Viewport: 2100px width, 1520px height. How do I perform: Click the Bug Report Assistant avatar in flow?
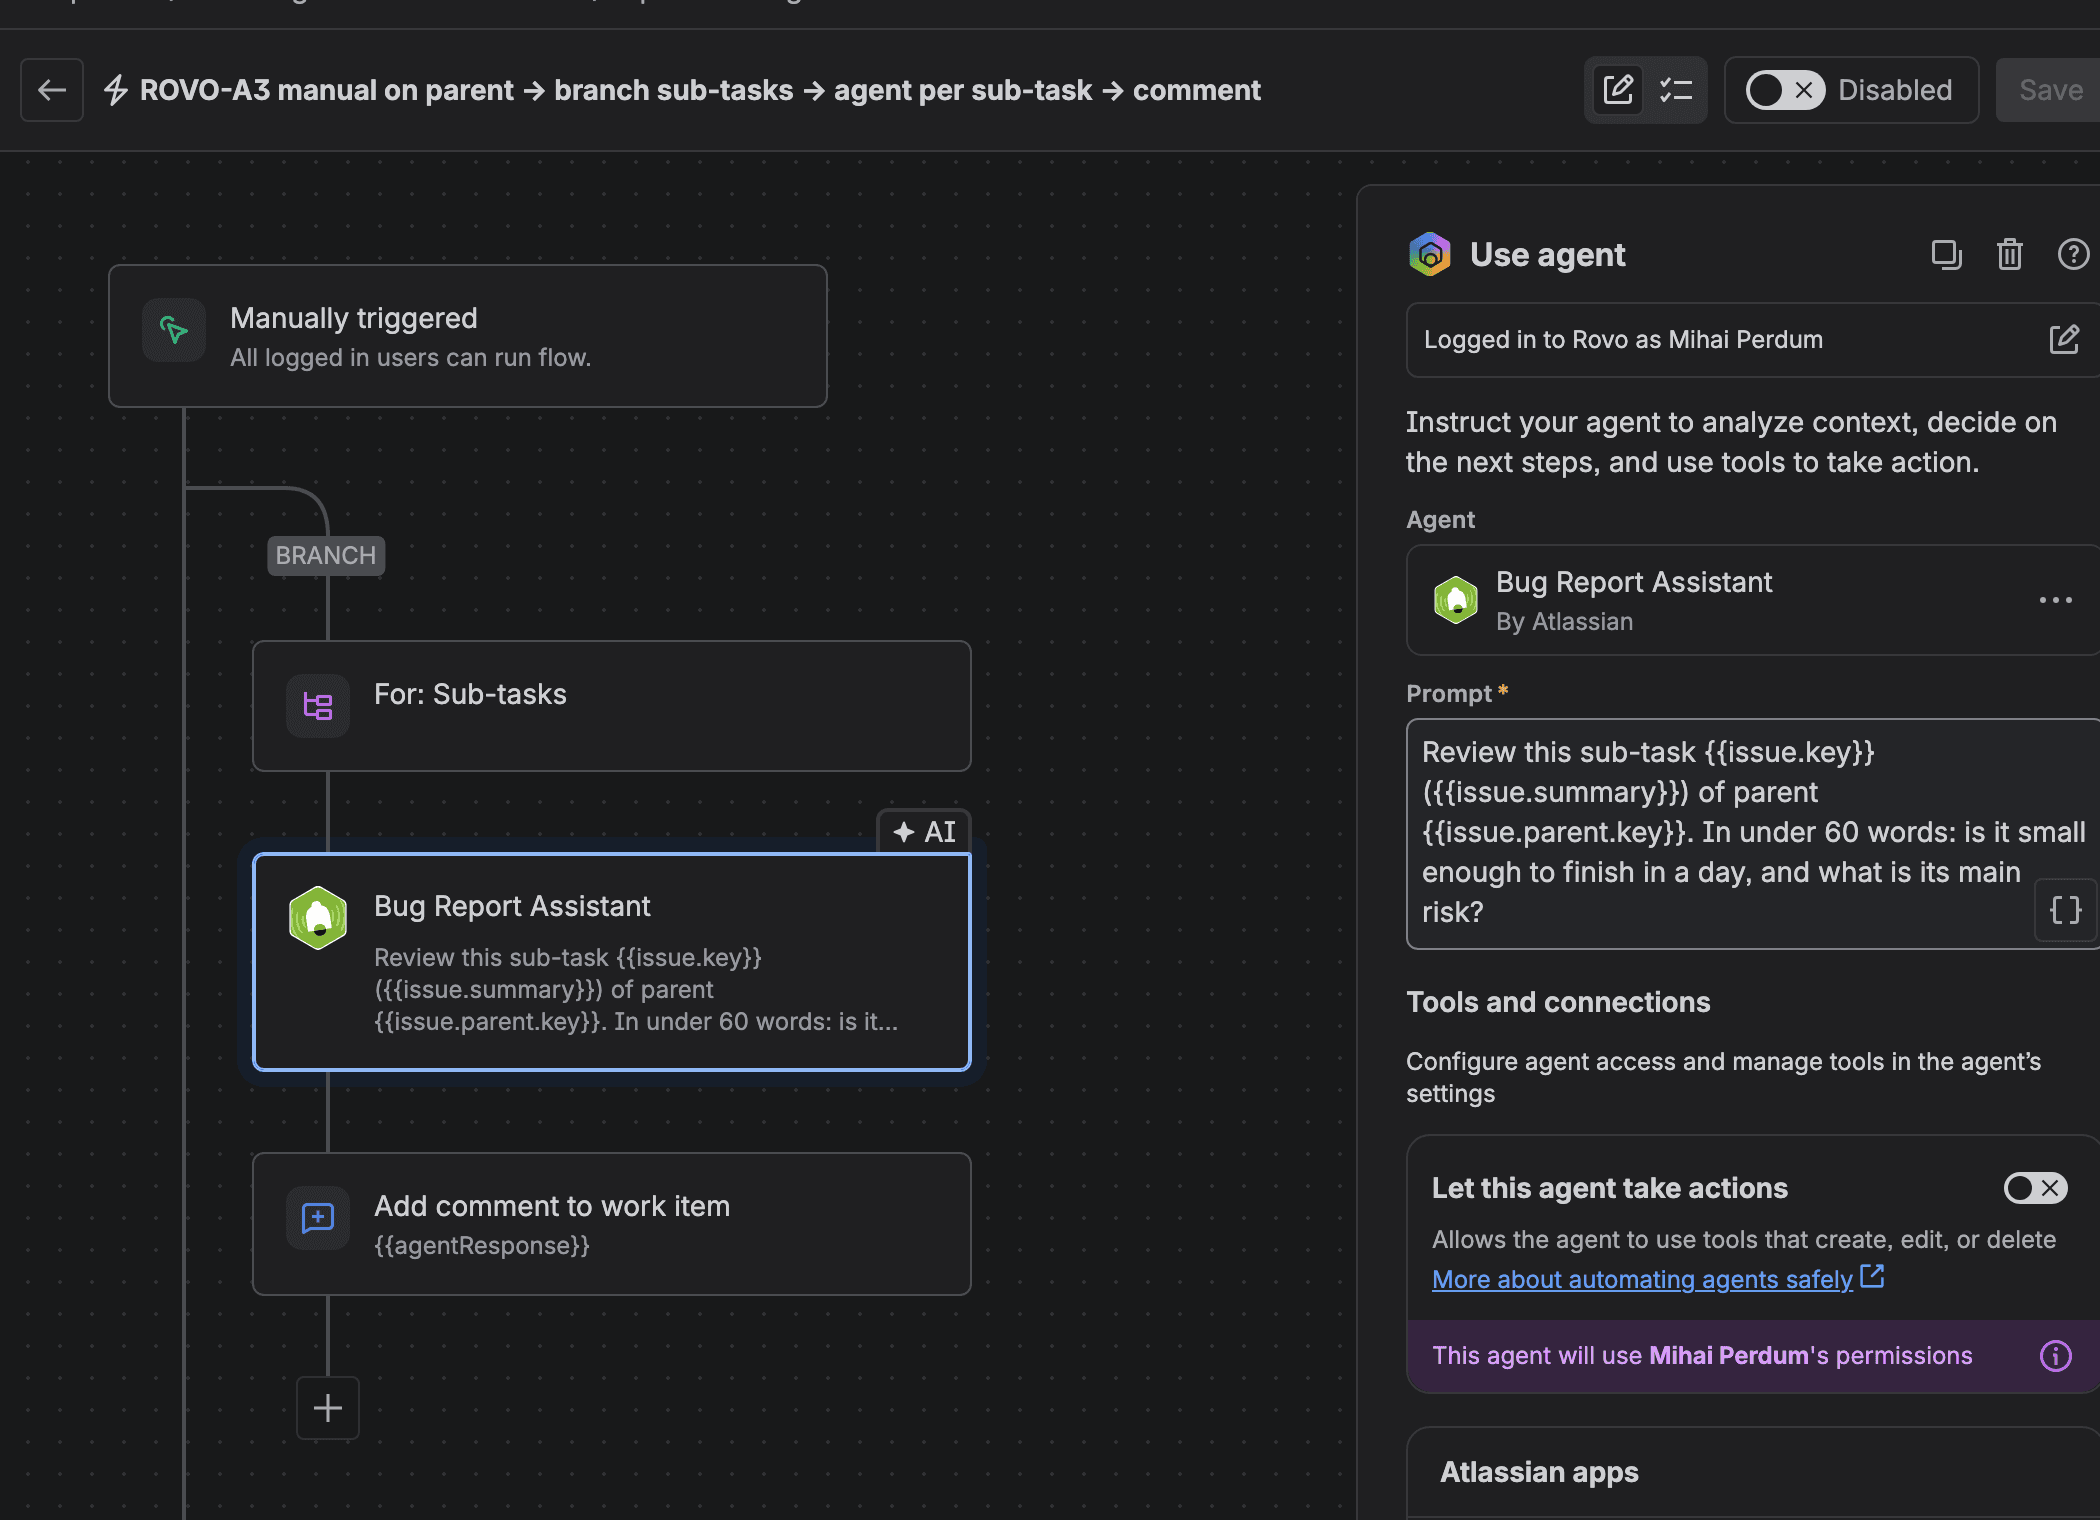tap(318, 917)
